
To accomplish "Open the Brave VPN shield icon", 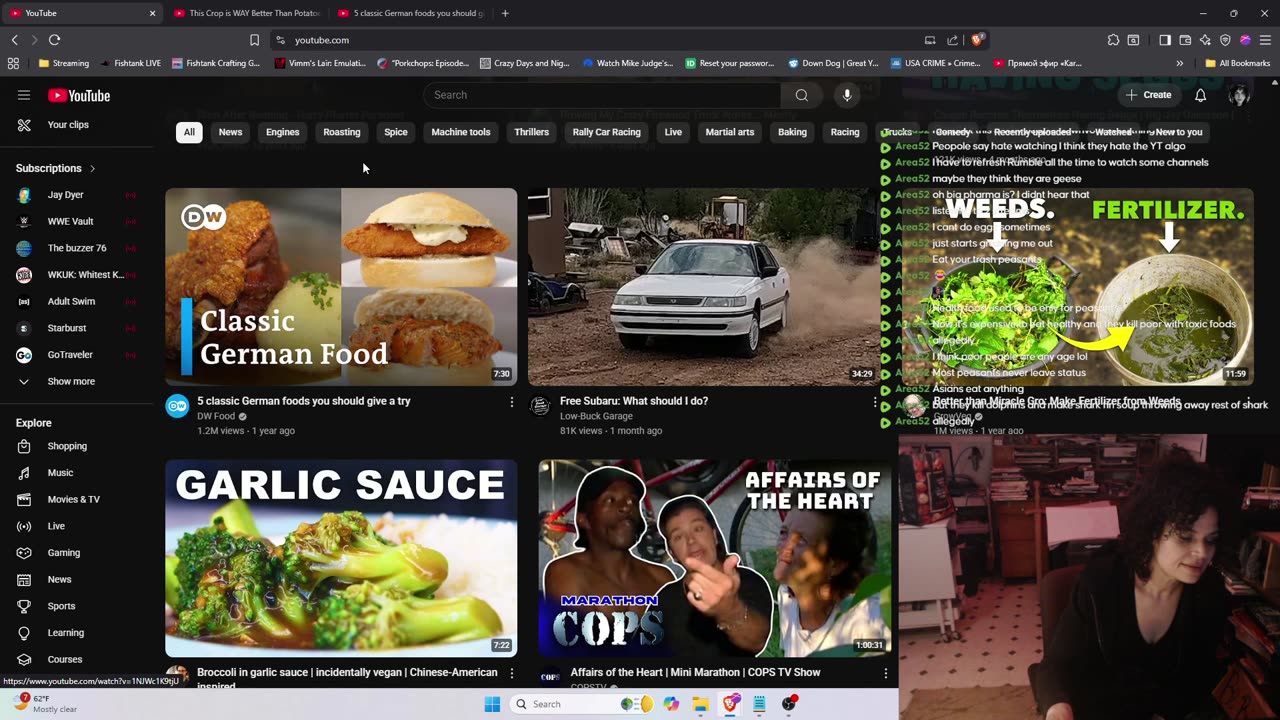I will [x=1225, y=40].
